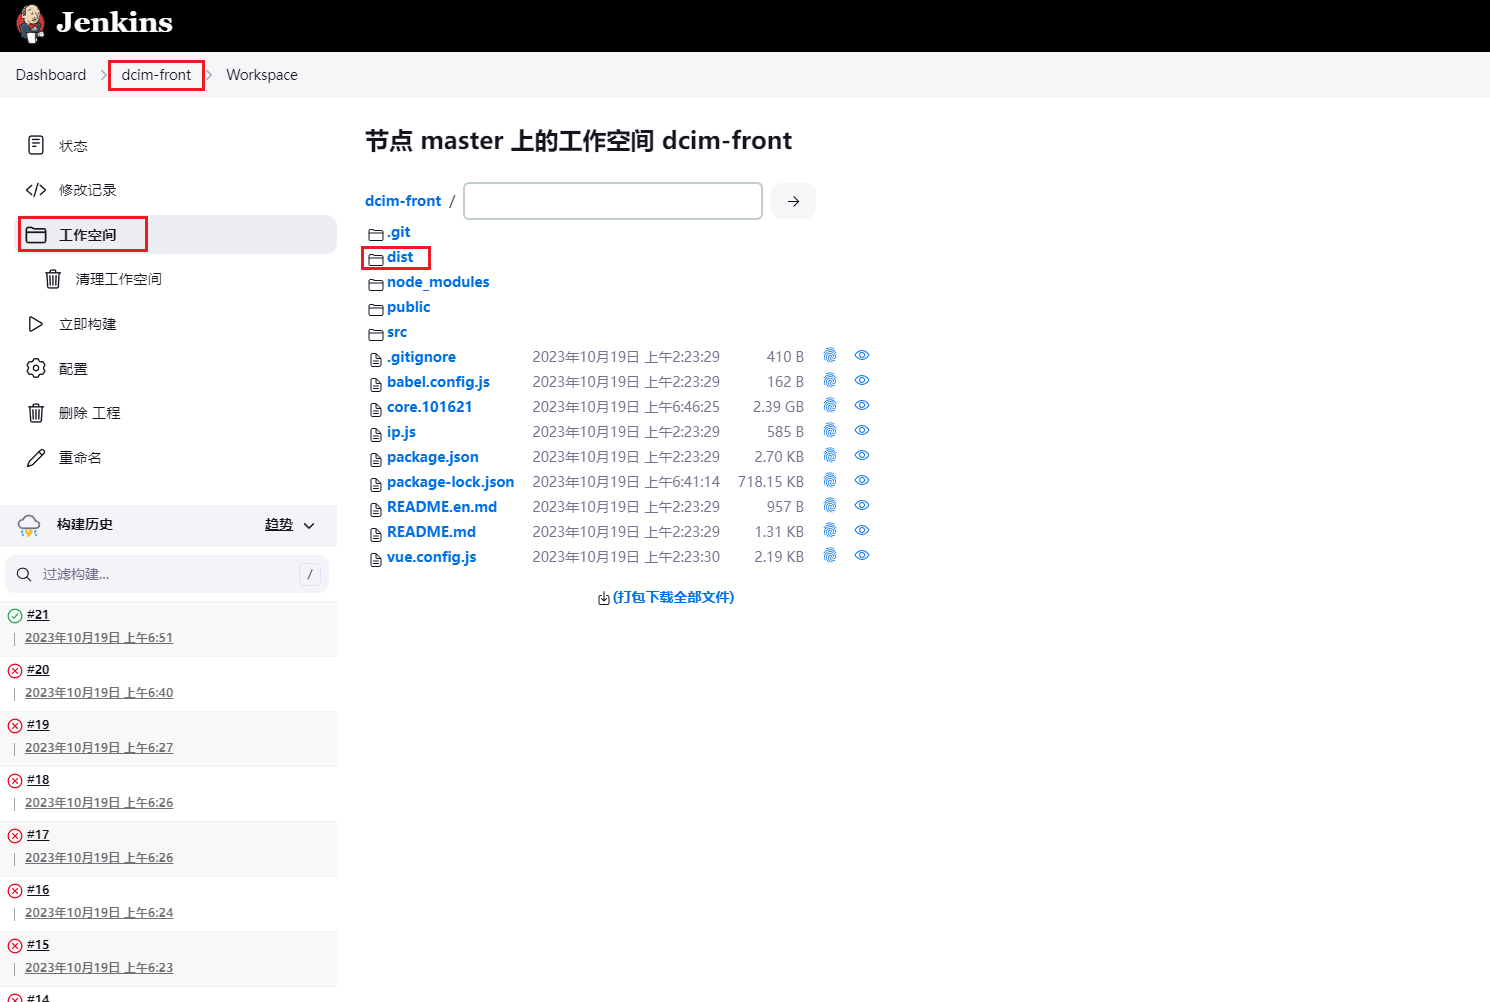View ip.js with eye icon
The width and height of the screenshot is (1490, 1002).
[x=862, y=431]
